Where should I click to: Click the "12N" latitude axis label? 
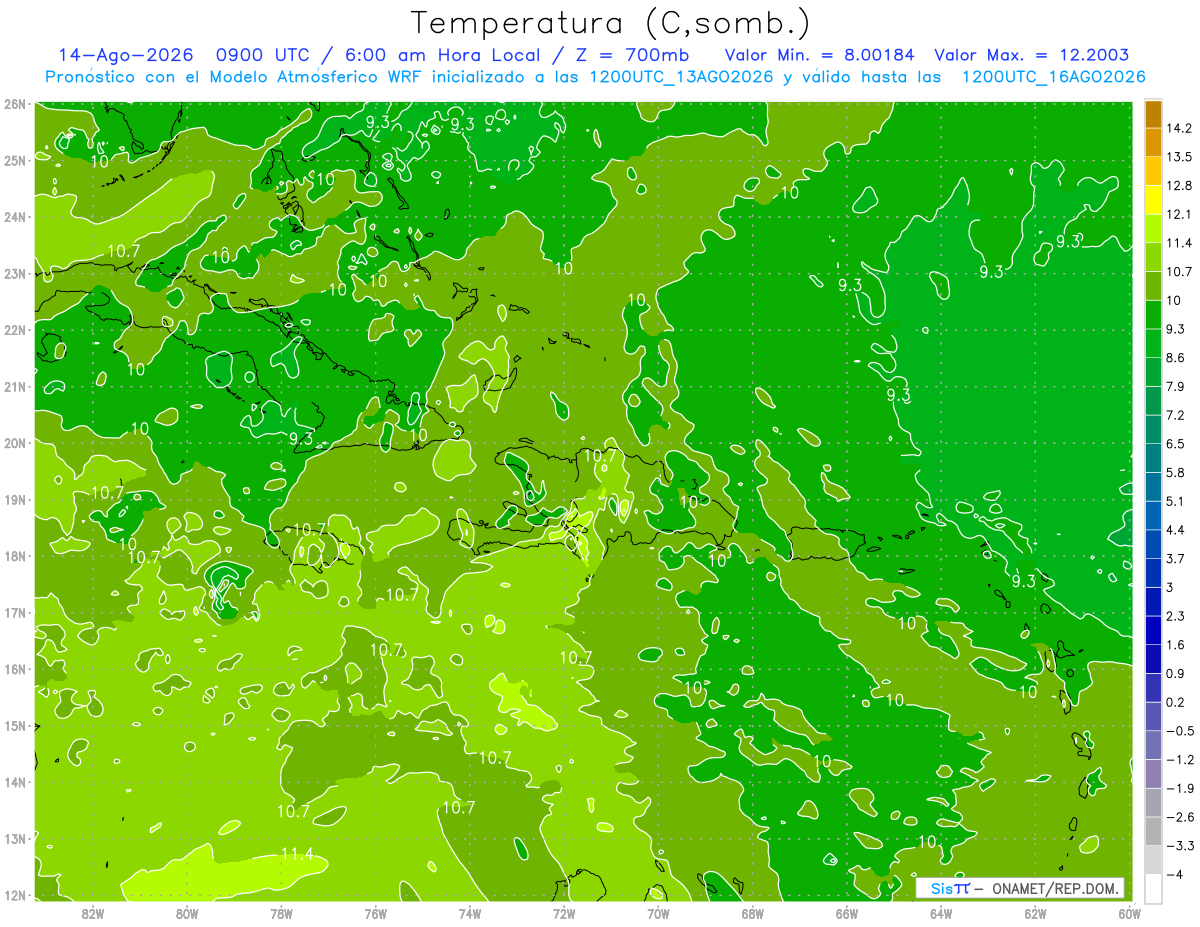(x=15, y=895)
